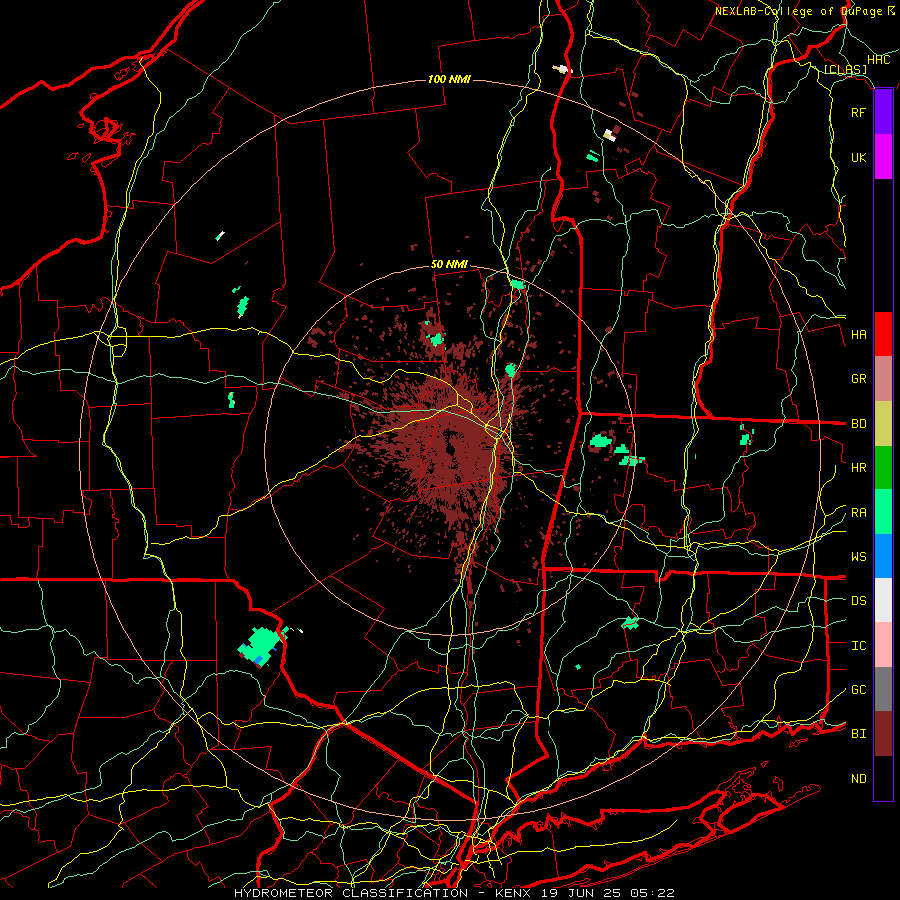This screenshot has width=900, height=900.
Task: Click the blue WS legend color swatch
Action: [883, 556]
